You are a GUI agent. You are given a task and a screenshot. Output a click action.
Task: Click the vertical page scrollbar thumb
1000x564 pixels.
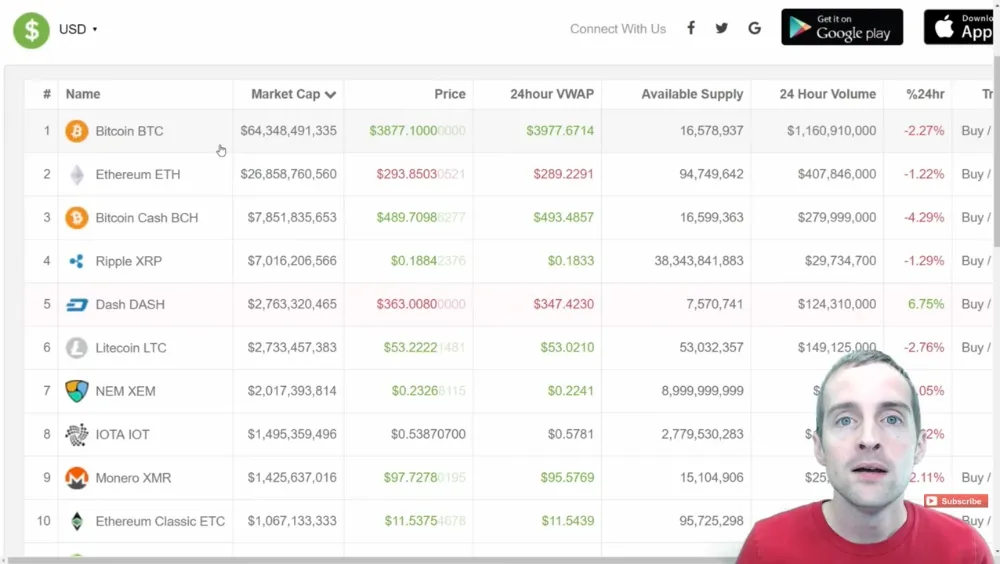click(x=996, y=150)
